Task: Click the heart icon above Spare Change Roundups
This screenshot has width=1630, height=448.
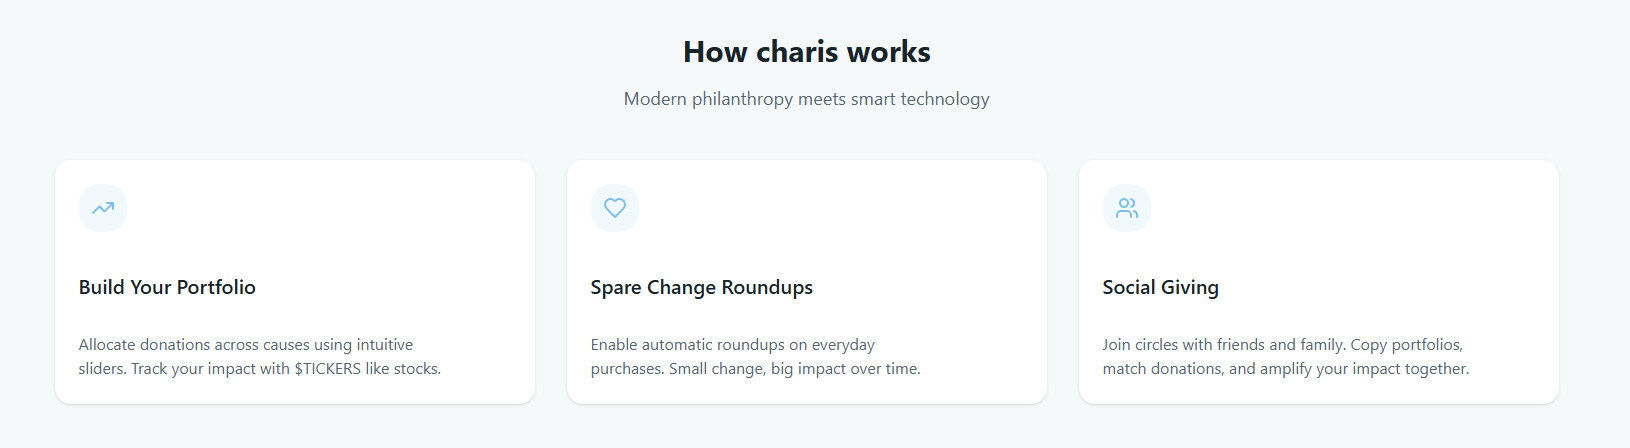Action: point(615,208)
